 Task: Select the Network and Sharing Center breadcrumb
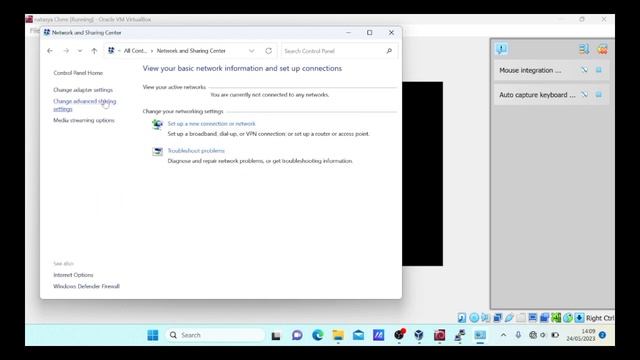click(x=191, y=51)
